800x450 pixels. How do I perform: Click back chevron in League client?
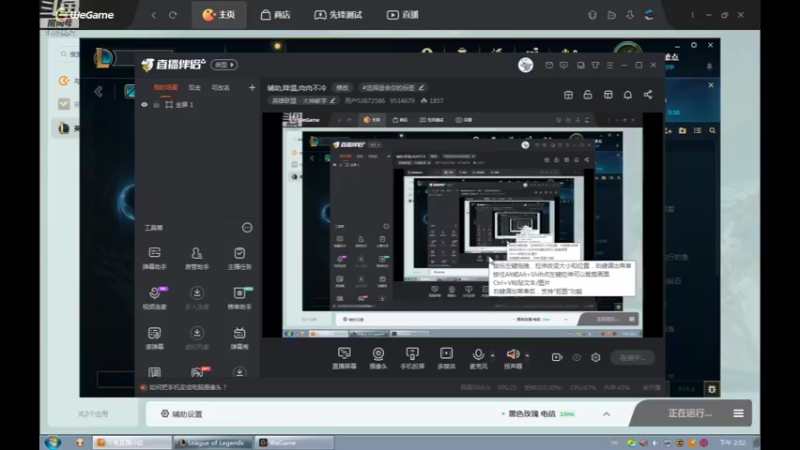pos(98,92)
